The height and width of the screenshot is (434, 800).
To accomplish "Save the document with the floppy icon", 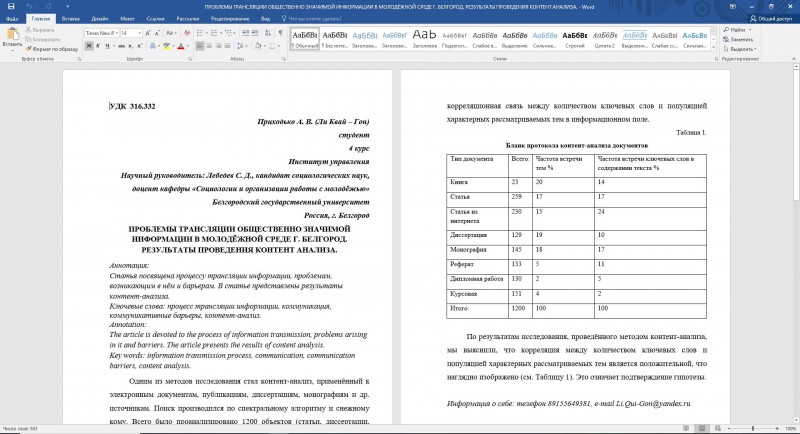I will tap(11, 7).
